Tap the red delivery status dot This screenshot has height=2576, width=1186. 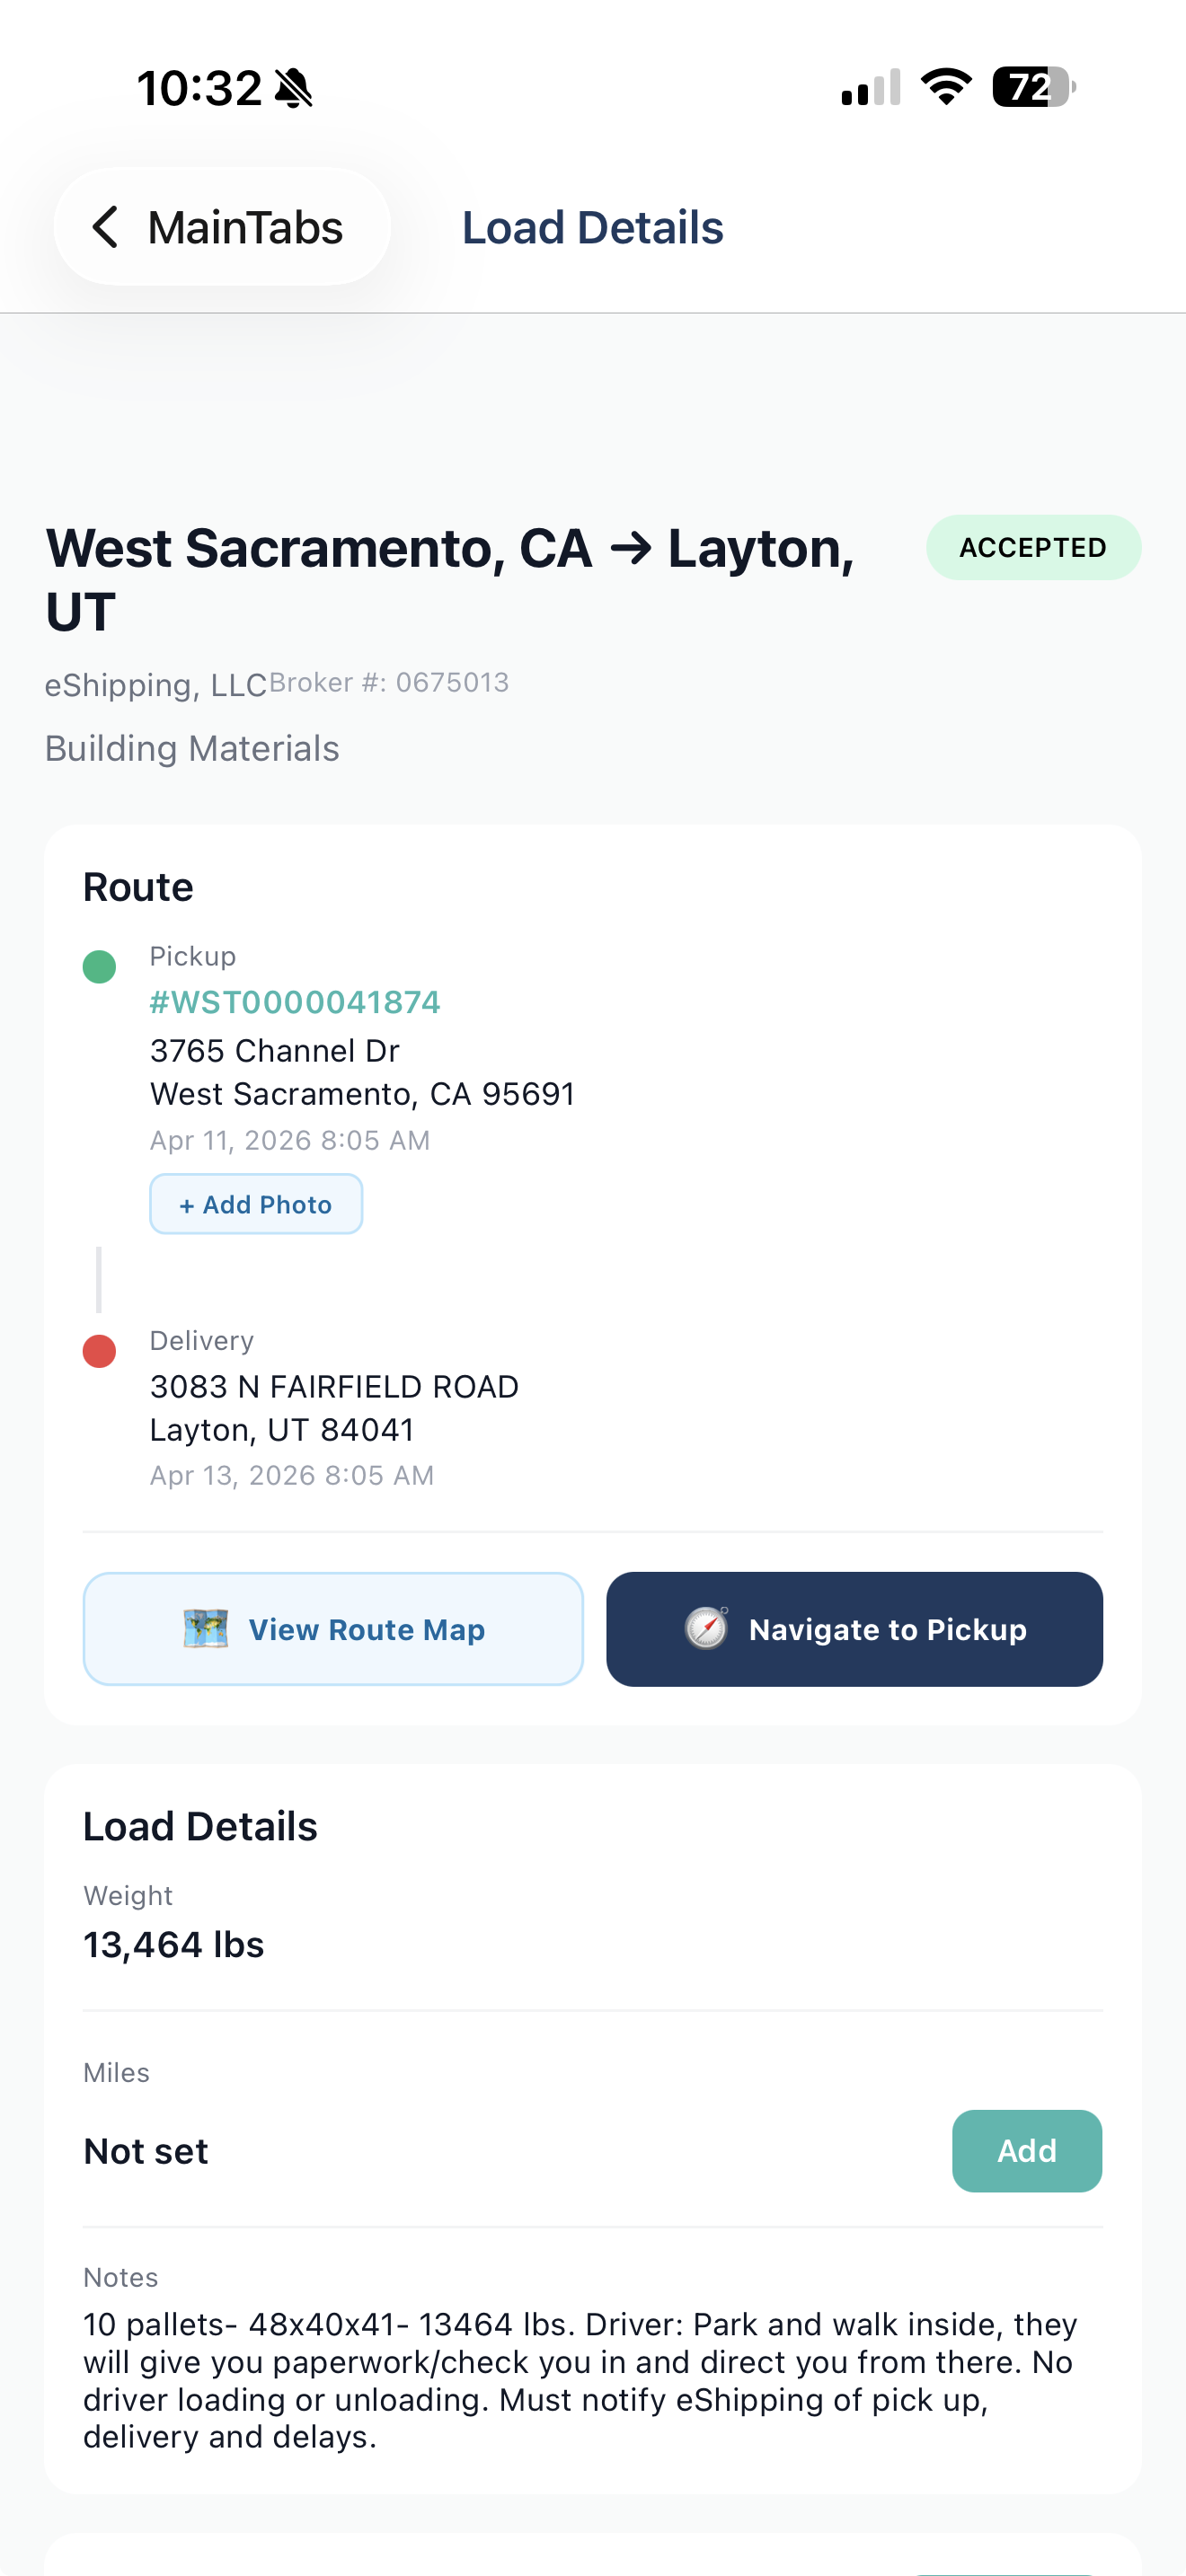click(98, 1351)
